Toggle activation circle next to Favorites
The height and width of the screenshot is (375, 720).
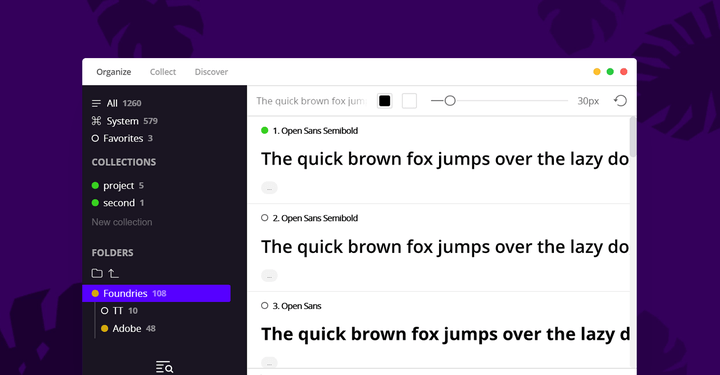95,138
